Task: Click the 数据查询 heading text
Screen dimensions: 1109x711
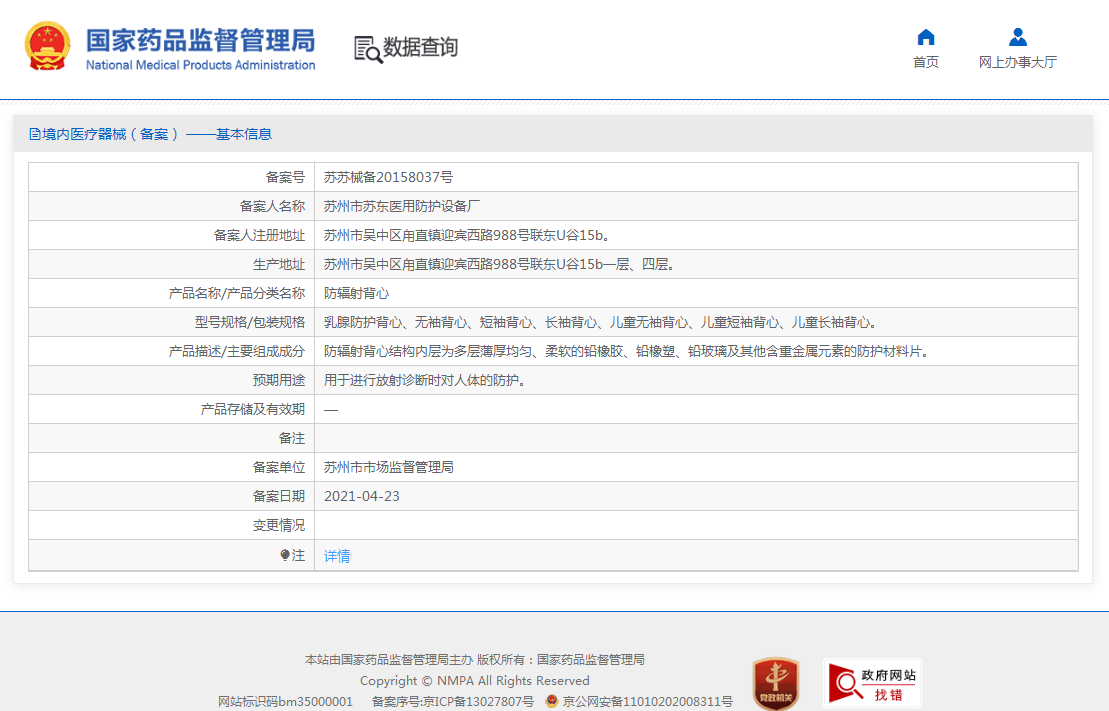Action: tap(420, 47)
